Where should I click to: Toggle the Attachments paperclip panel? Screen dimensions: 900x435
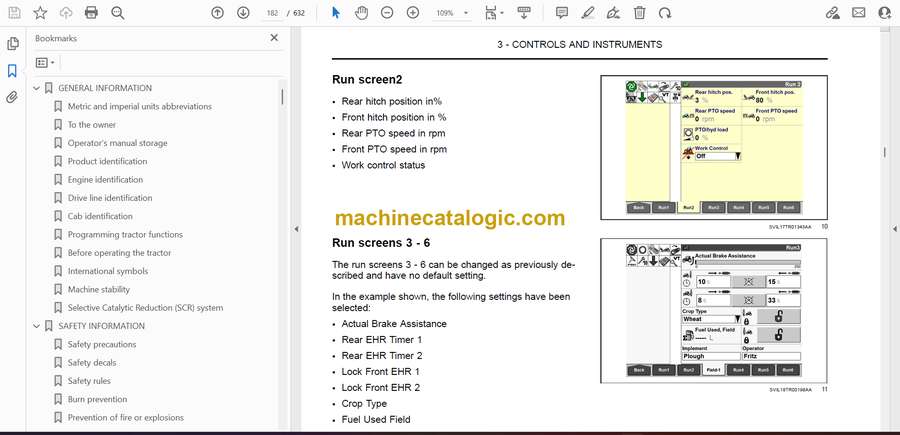[12, 98]
